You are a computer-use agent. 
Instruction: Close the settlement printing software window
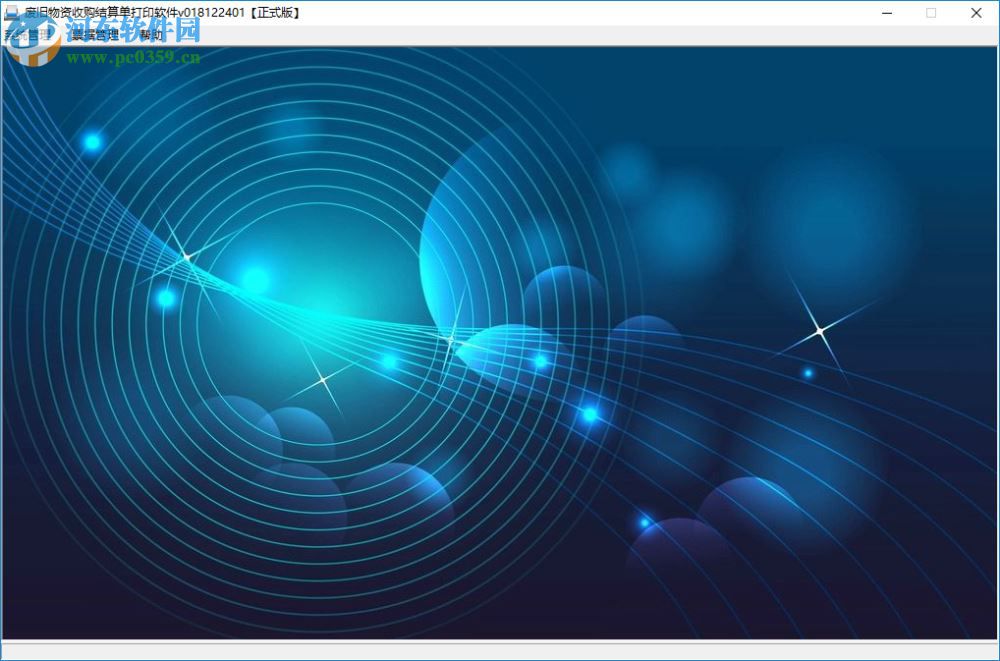point(976,13)
